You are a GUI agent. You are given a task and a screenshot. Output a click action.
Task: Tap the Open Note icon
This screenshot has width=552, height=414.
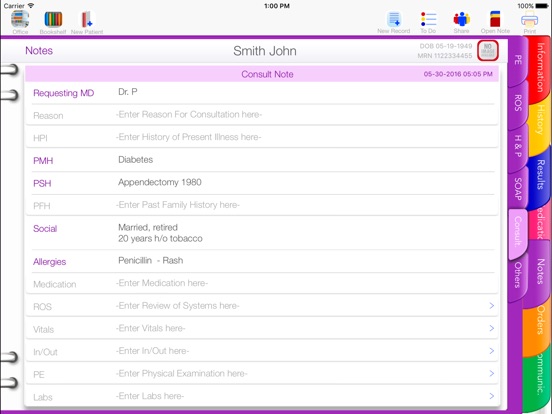(x=495, y=22)
